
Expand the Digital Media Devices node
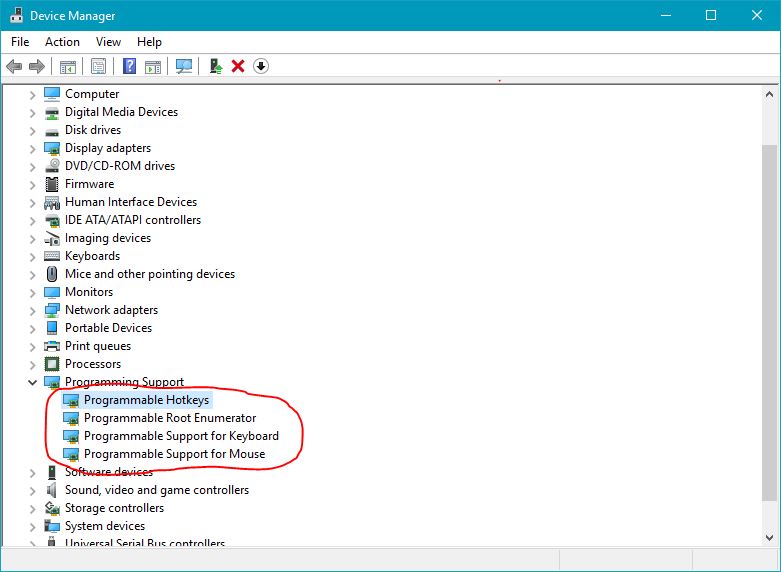tap(32, 113)
